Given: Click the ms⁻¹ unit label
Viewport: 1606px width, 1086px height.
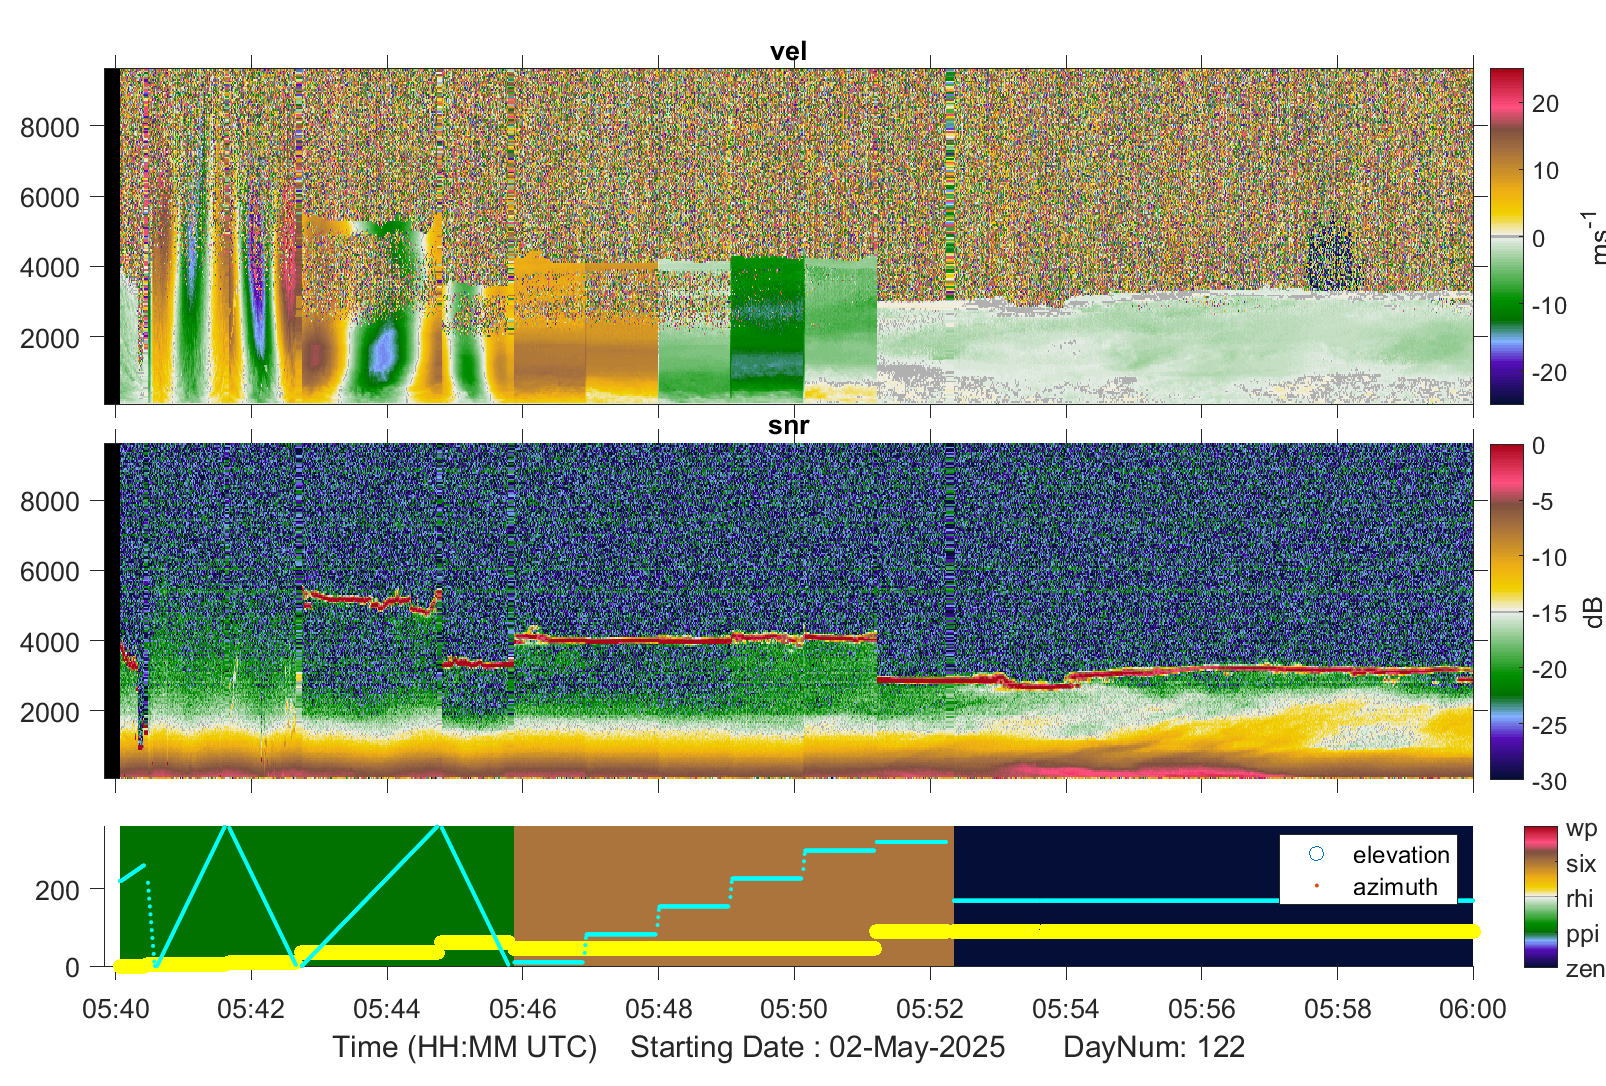Looking at the screenshot, I should pos(1595,237).
